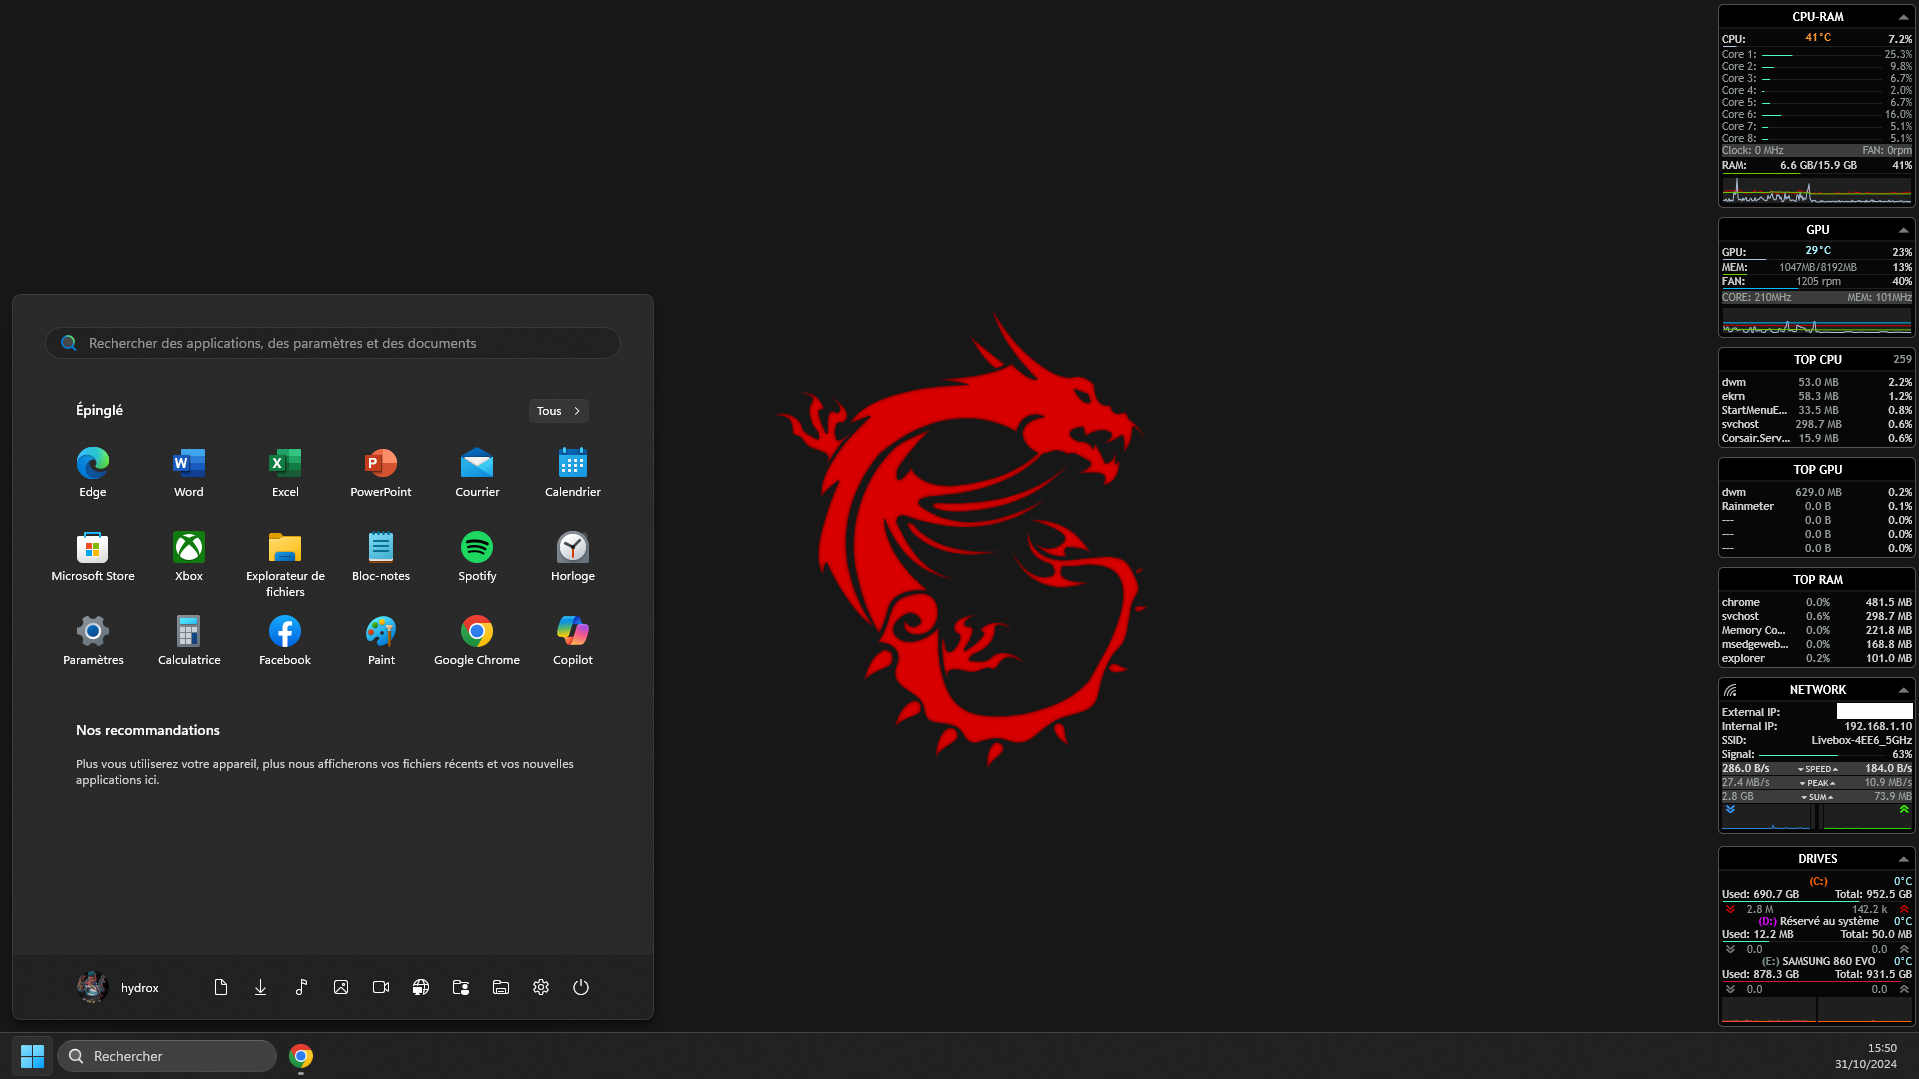This screenshot has width=1919, height=1079.
Task: Click the taskbar Rechercher search box
Action: pos(167,1056)
